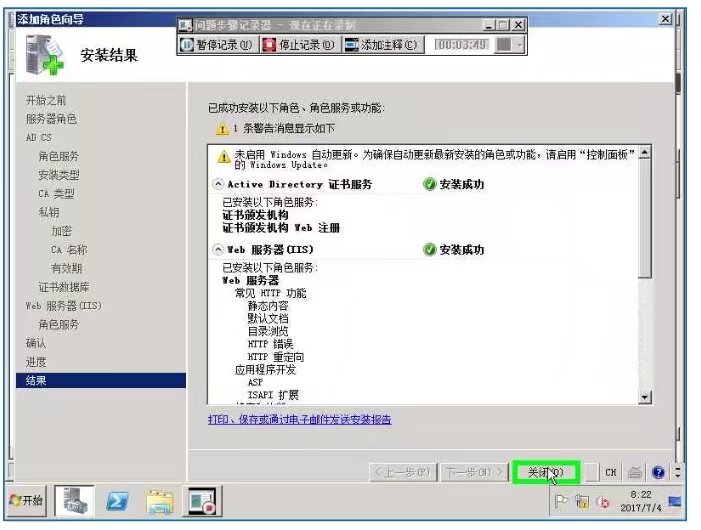
Task: Click the recorder timer 00:03:49
Action: click(463, 45)
